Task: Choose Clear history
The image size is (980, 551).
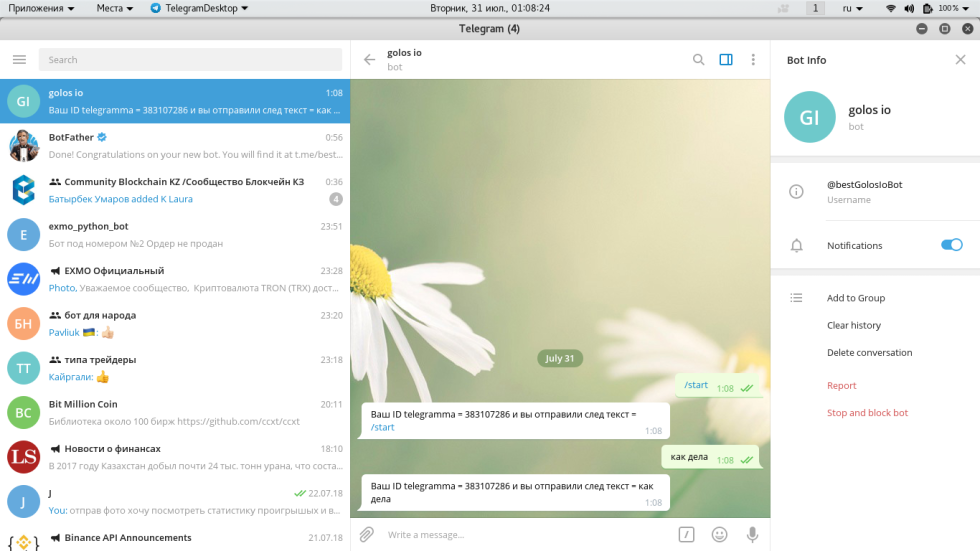Action: (854, 325)
